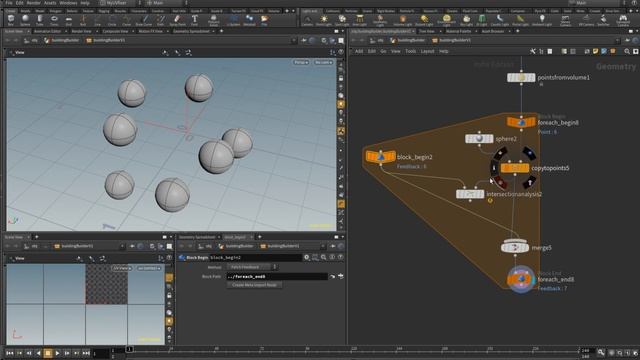Click the pointsfromvolume1 node
Image resolution: width=640 pixels, height=360 pixels.
click(x=521, y=78)
